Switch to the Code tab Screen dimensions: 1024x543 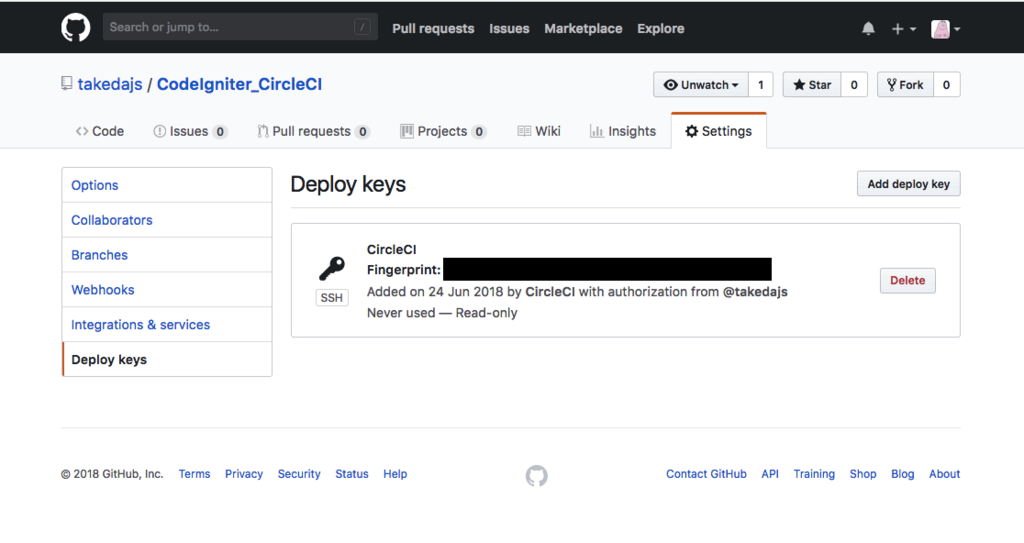tap(99, 131)
